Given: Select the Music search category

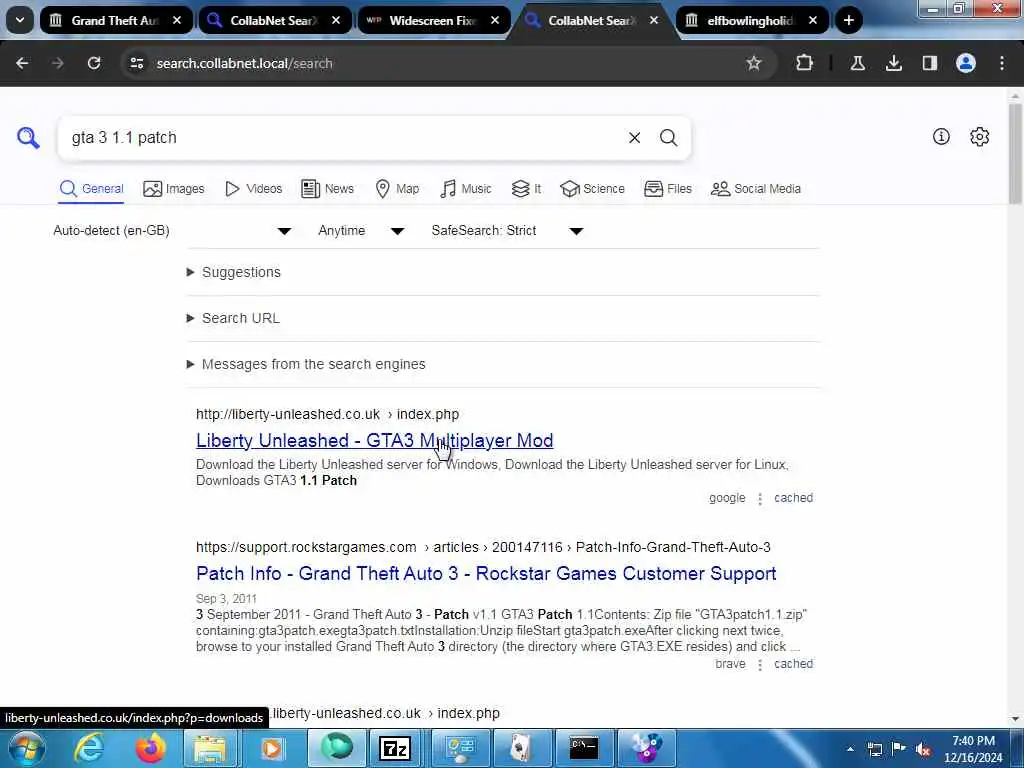Looking at the screenshot, I should 466,189.
